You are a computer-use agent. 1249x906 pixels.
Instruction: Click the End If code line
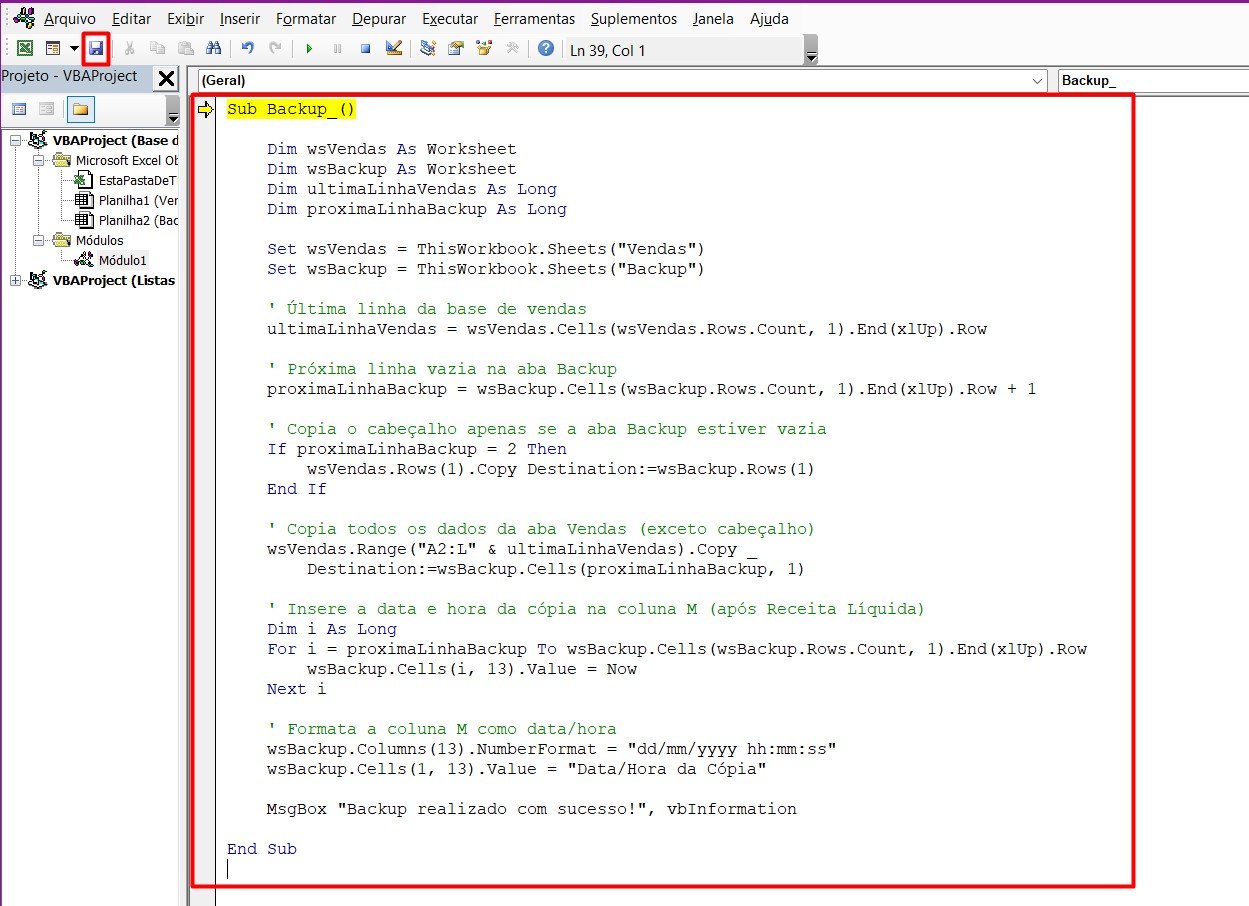point(296,489)
